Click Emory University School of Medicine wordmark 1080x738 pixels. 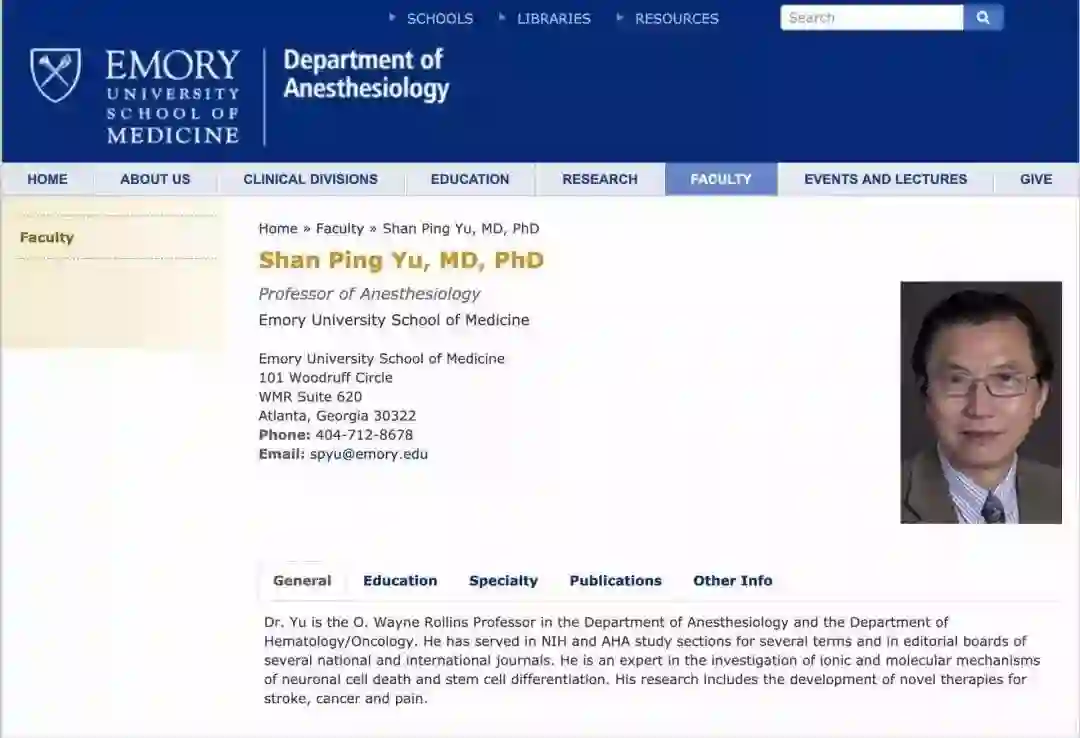coord(172,96)
